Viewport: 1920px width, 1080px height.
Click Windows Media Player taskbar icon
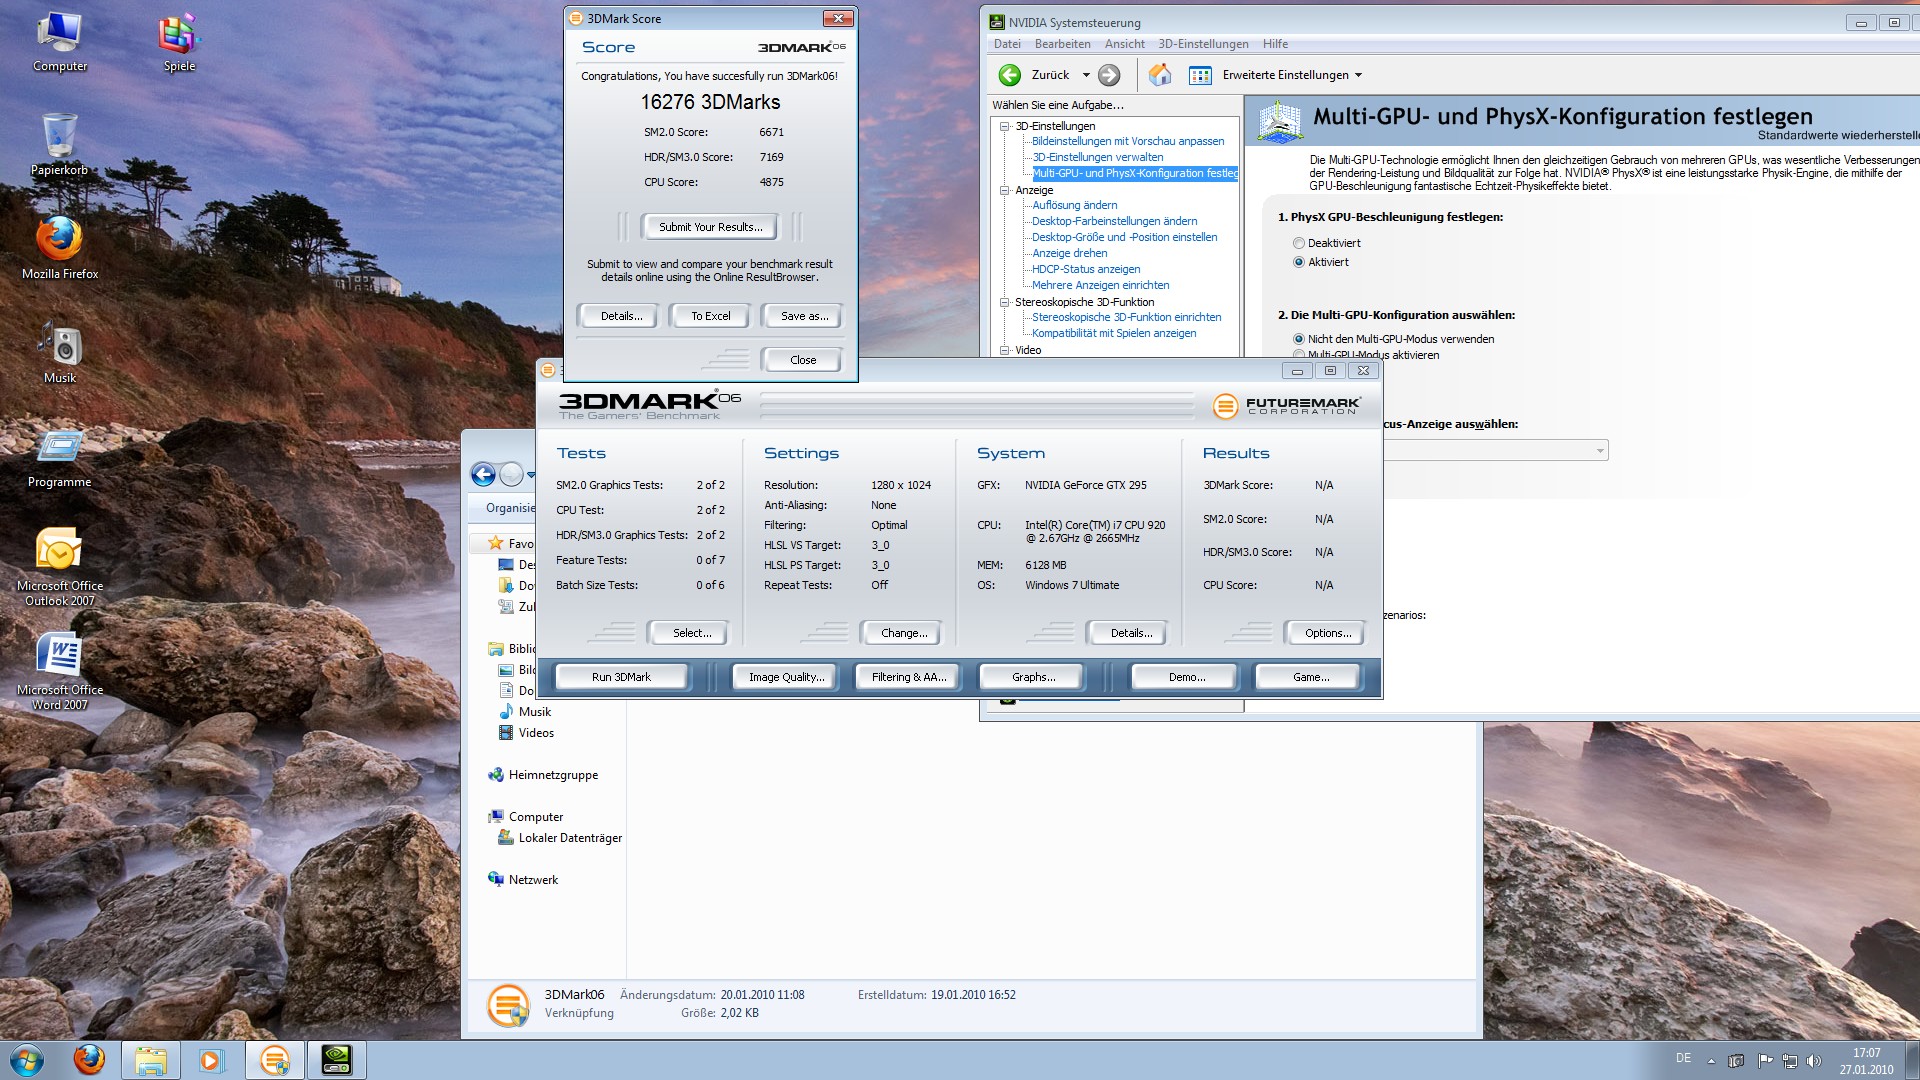(211, 1060)
